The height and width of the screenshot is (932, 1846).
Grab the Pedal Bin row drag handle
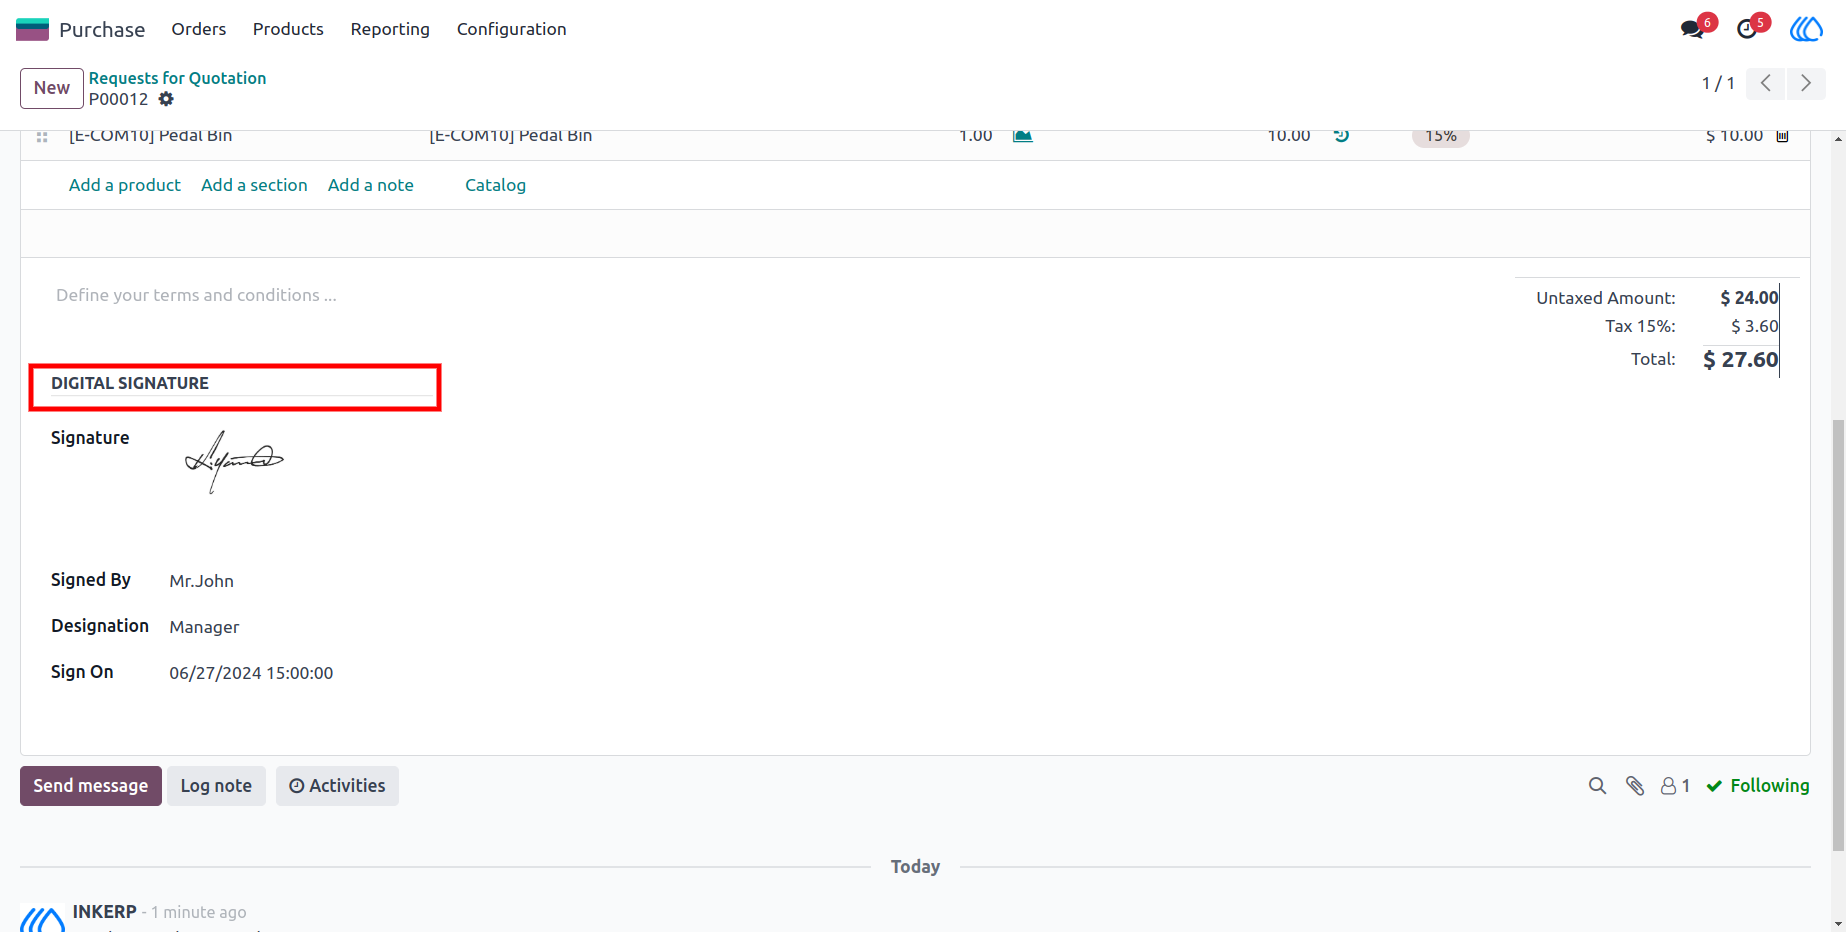click(x=42, y=137)
